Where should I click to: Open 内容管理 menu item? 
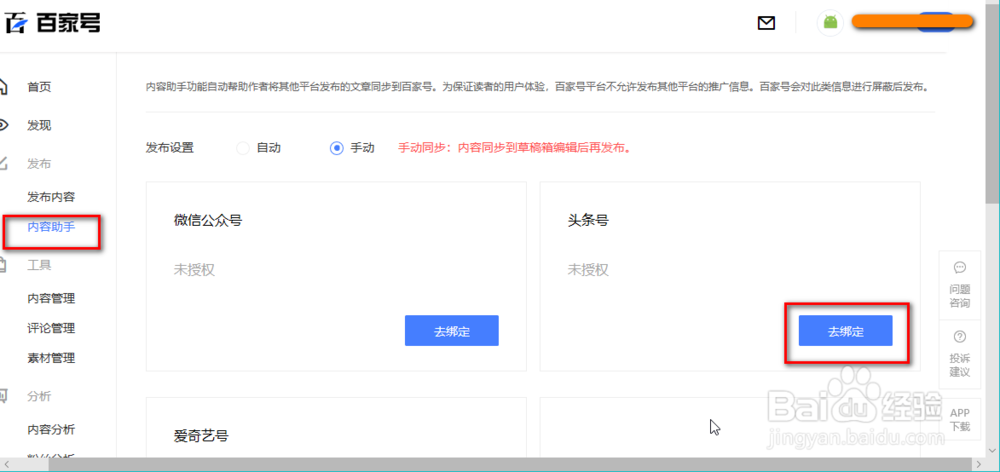click(x=51, y=299)
